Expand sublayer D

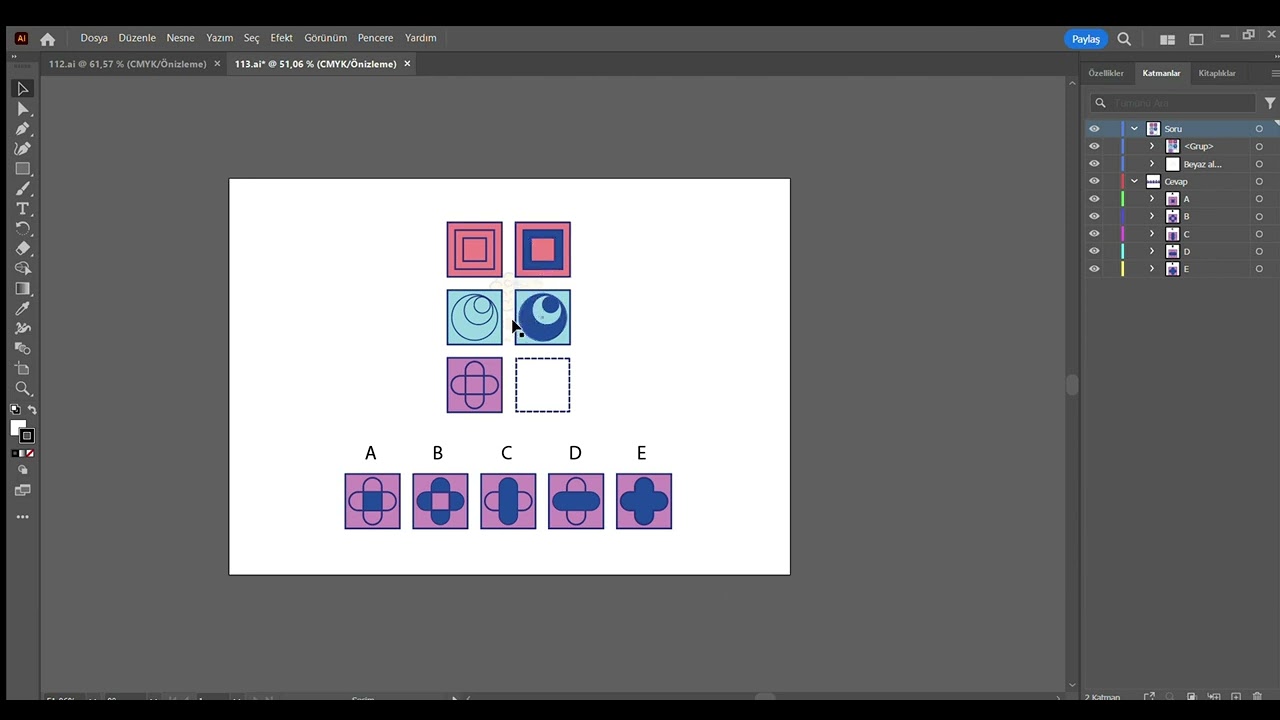point(1152,252)
